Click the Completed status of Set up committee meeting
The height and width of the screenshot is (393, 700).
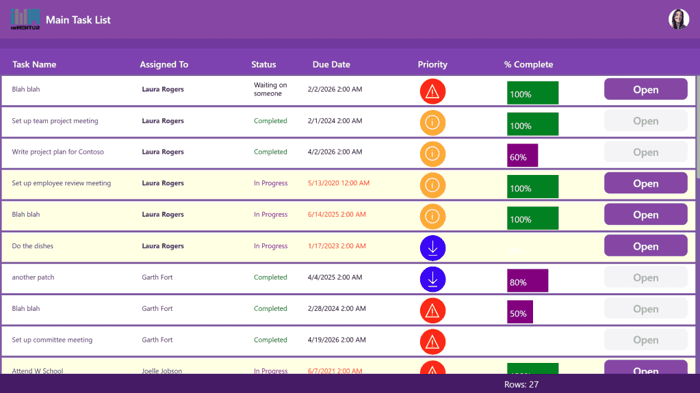(271, 340)
